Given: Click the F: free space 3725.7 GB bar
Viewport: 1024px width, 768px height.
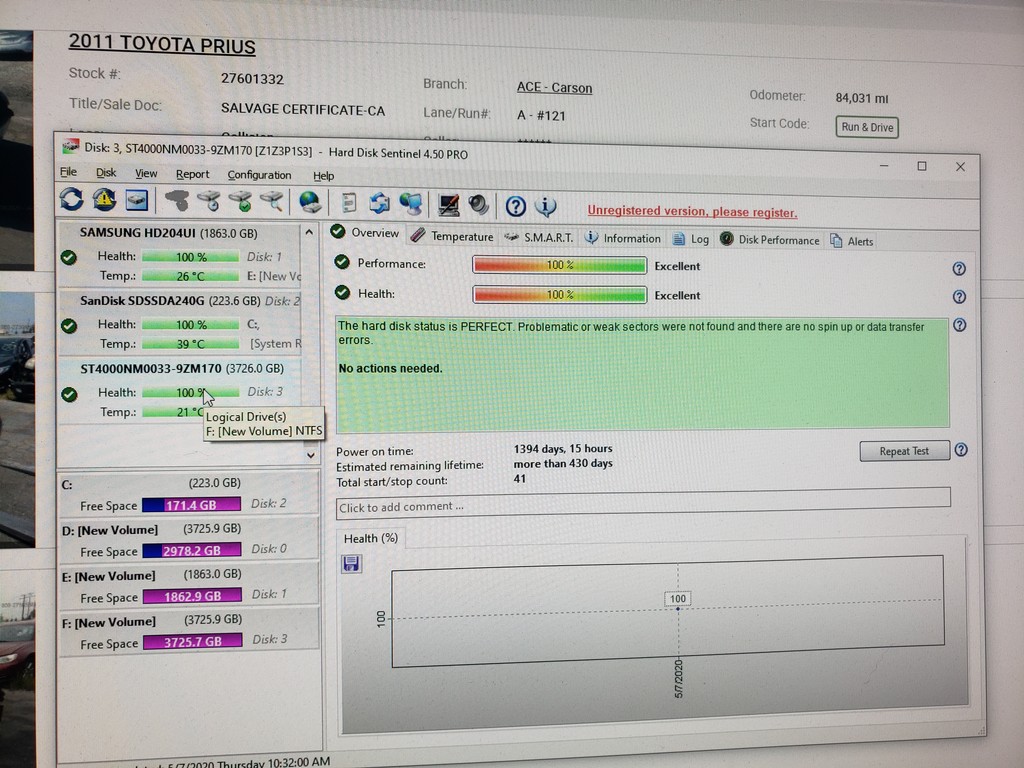Looking at the screenshot, I should pyautogui.click(x=193, y=642).
